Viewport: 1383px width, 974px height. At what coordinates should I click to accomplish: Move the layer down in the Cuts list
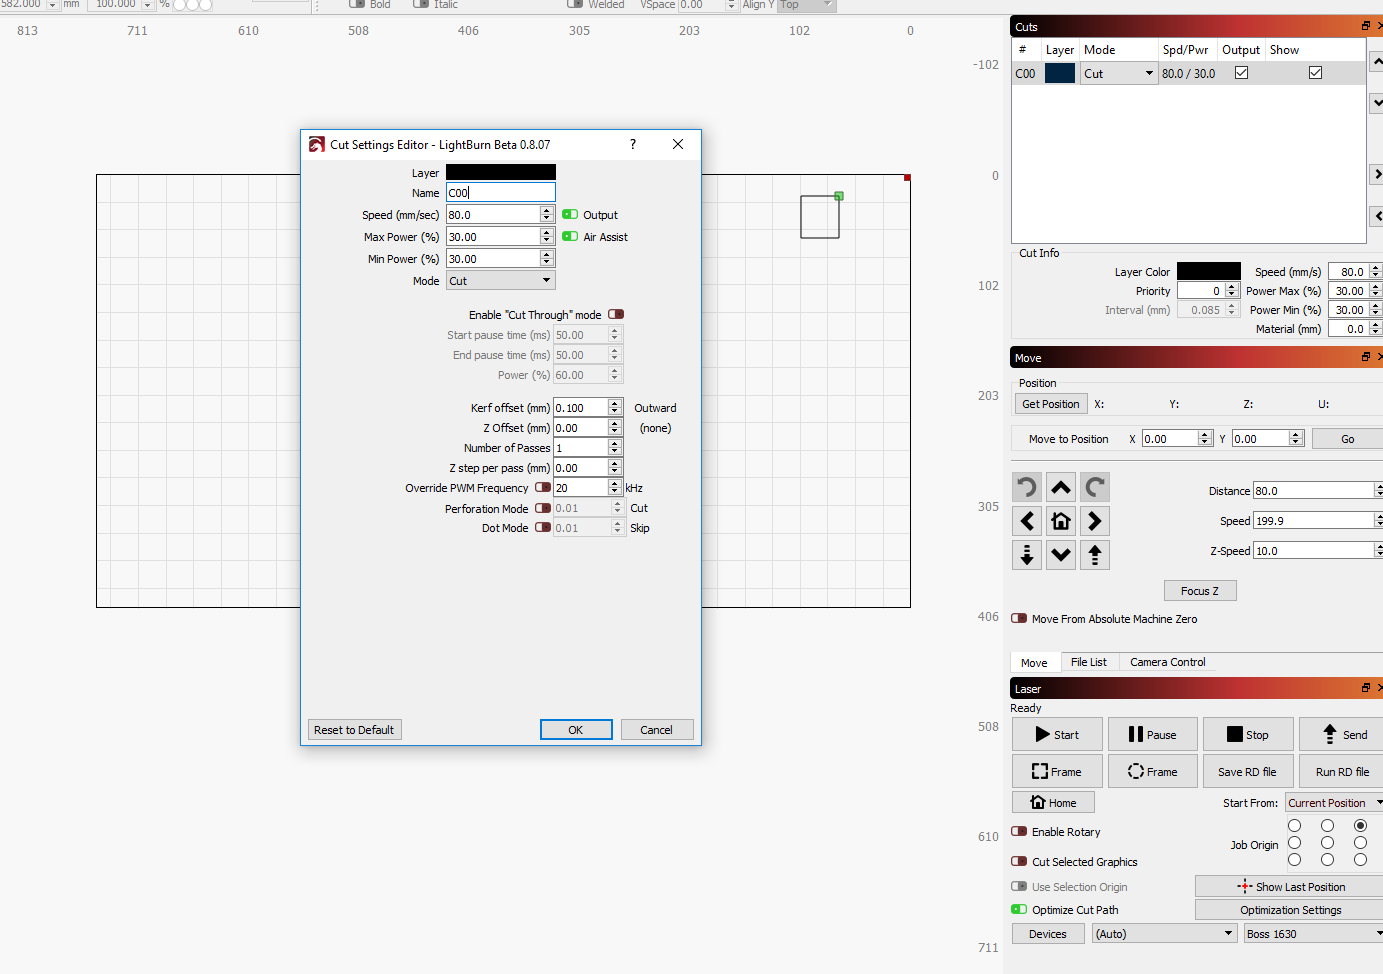1377,103
